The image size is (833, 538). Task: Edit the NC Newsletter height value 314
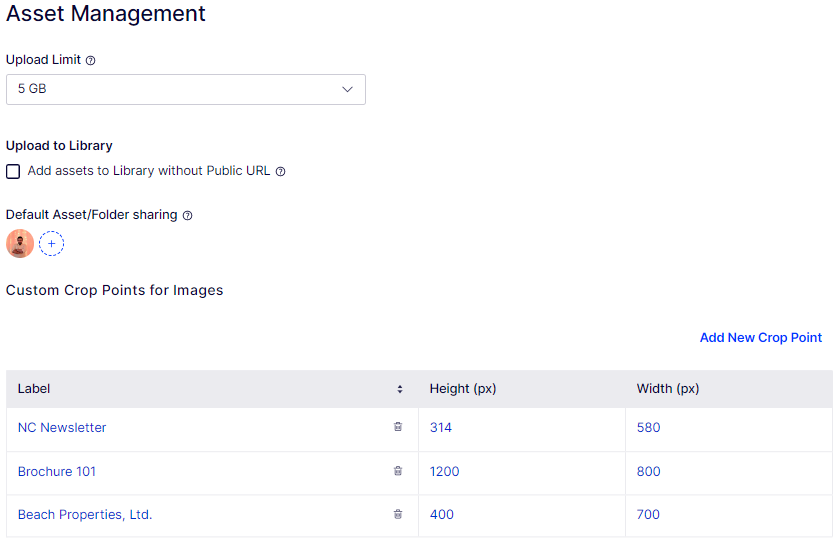coord(441,428)
